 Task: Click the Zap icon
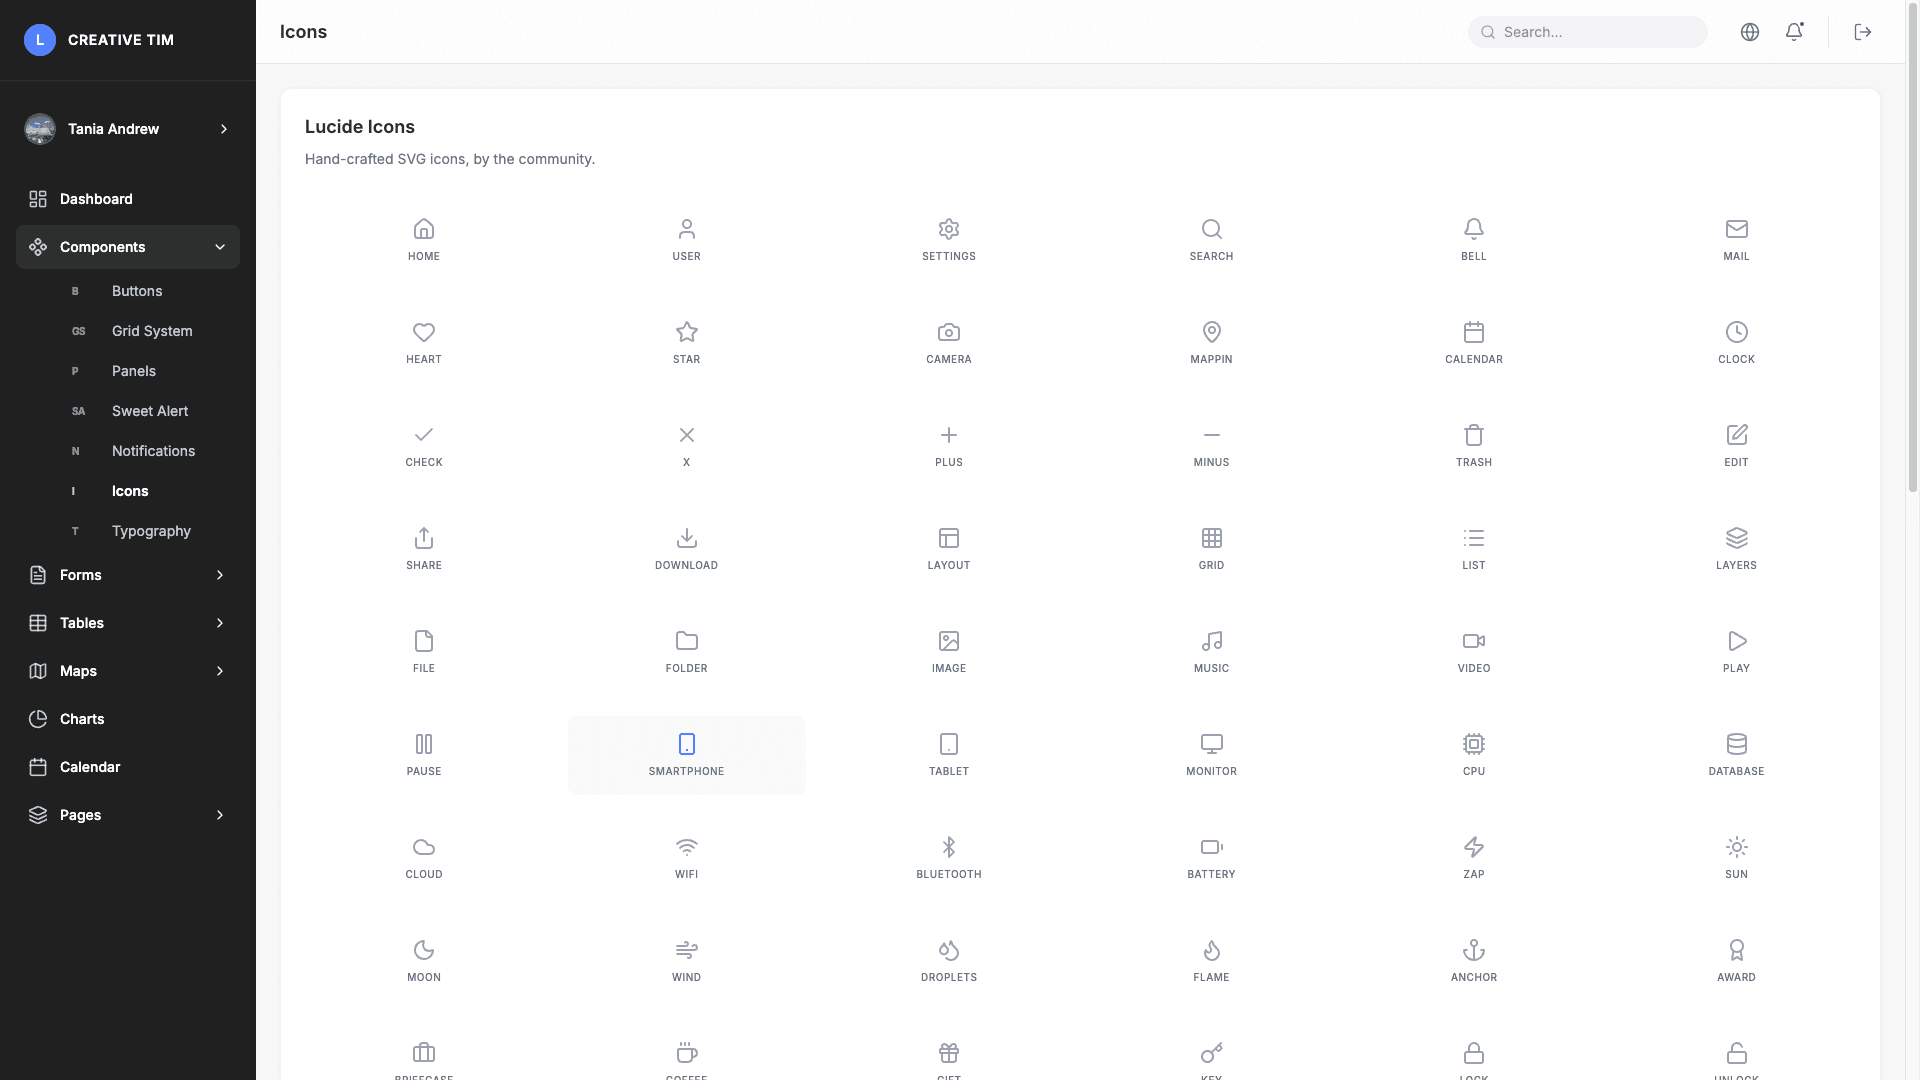[x=1473, y=855]
